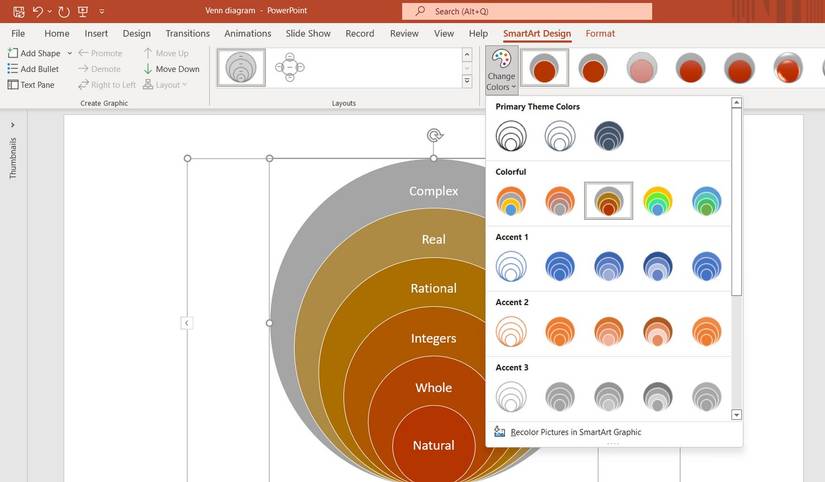Switch to the Insert tab
Viewport: 825px width, 482px height.
coord(96,33)
